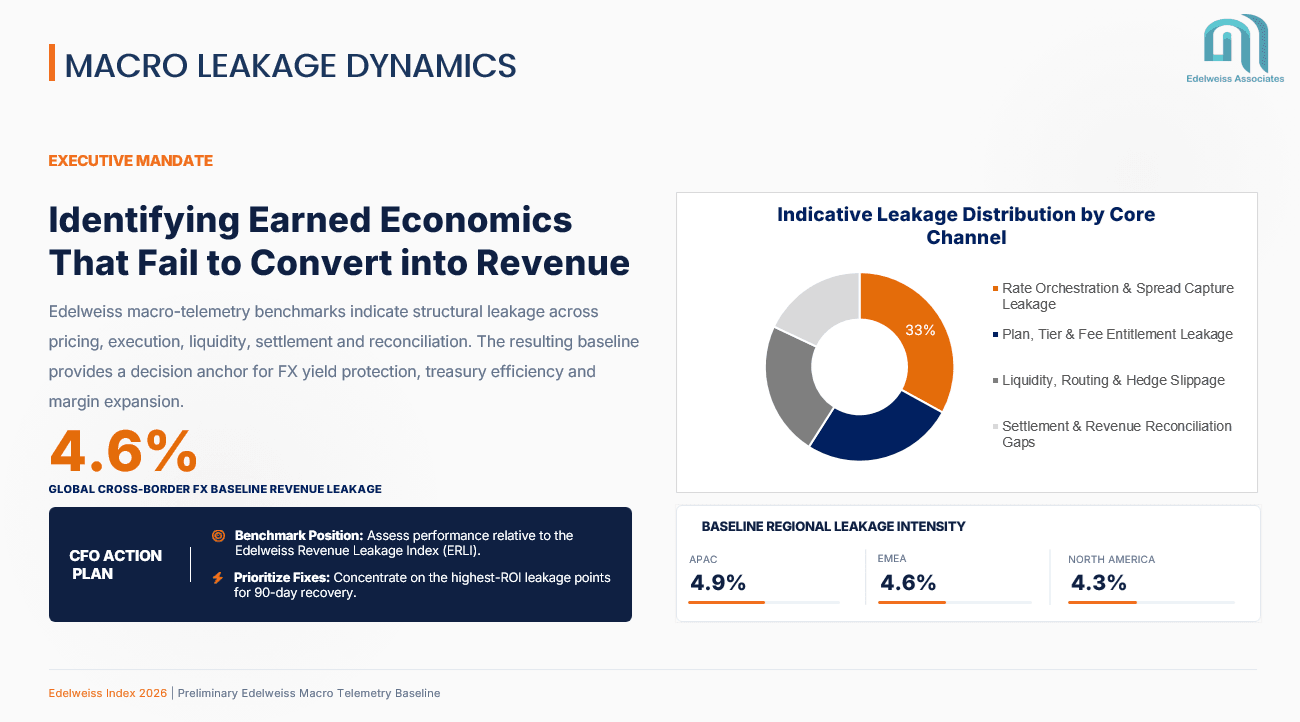Click the gray Liquidity, Routing legend marker
The height and width of the screenshot is (722, 1300).
[996, 381]
